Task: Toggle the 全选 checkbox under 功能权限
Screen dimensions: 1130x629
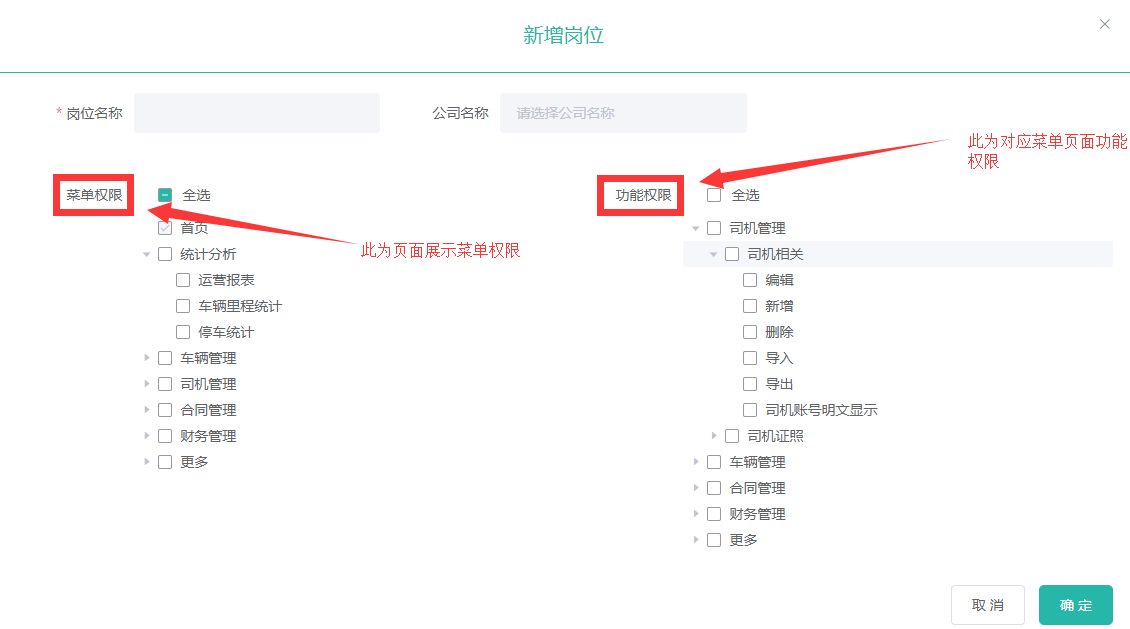Action: pos(714,195)
